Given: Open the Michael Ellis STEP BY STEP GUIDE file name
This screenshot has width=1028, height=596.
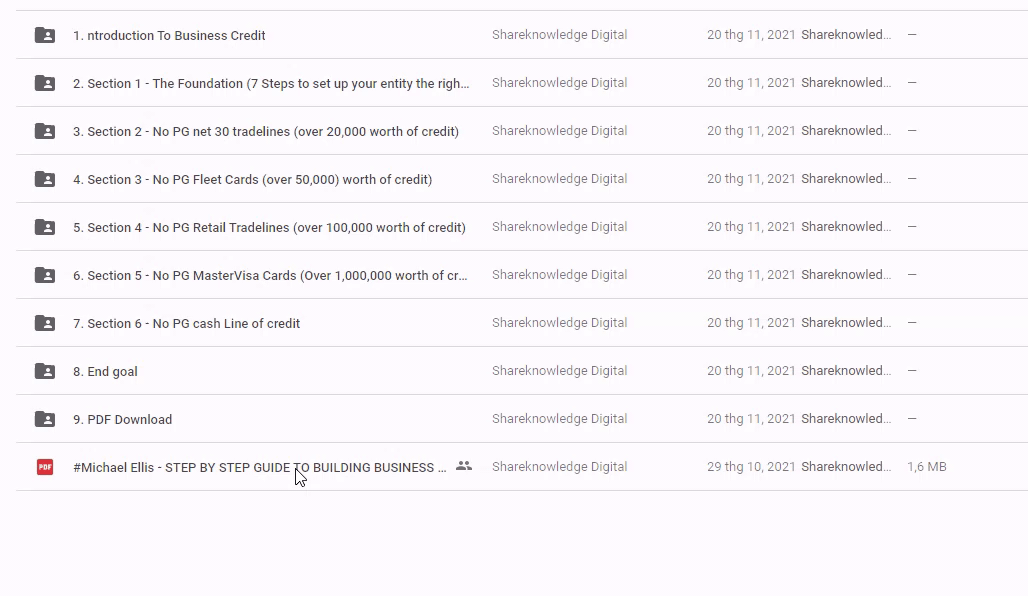Looking at the screenshot, I should 259,468.
